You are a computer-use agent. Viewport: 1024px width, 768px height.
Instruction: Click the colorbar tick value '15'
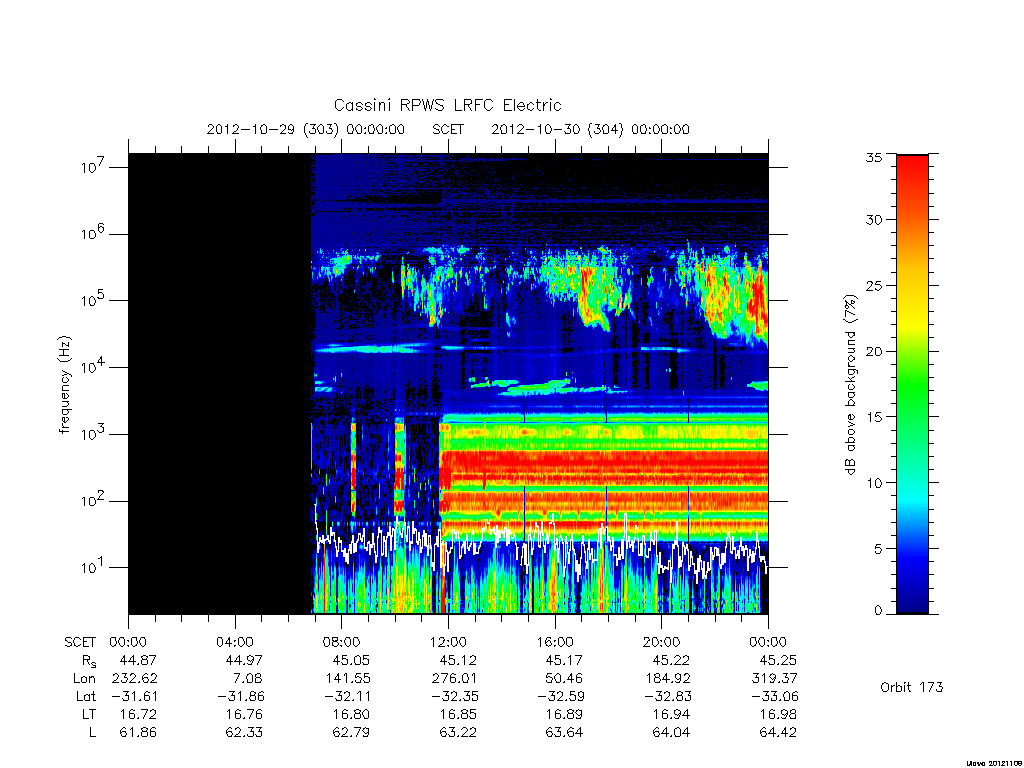click(x=874, y=417)
